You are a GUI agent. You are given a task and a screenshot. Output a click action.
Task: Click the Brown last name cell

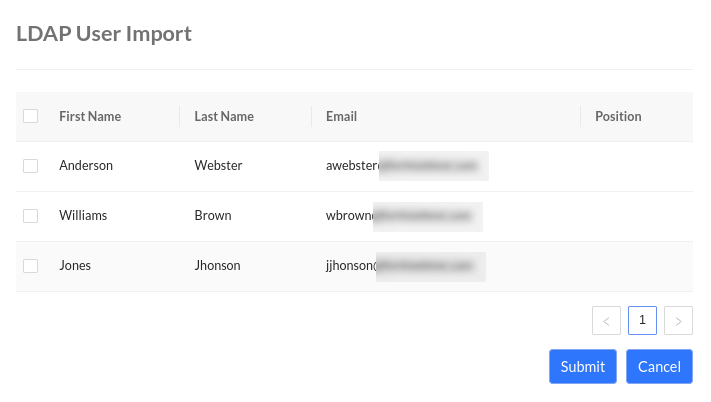(213, 216)
